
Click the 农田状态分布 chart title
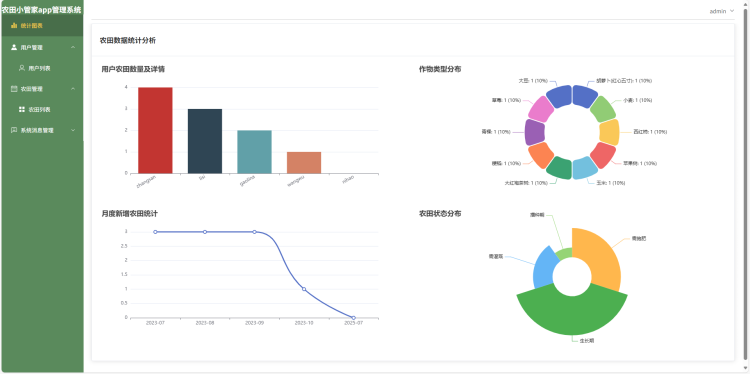click(440, 214)
